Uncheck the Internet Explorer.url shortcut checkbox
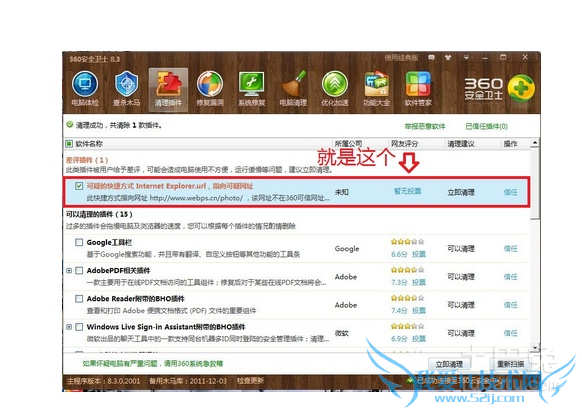Screen dimensions: 582x413 click(79, 186)
